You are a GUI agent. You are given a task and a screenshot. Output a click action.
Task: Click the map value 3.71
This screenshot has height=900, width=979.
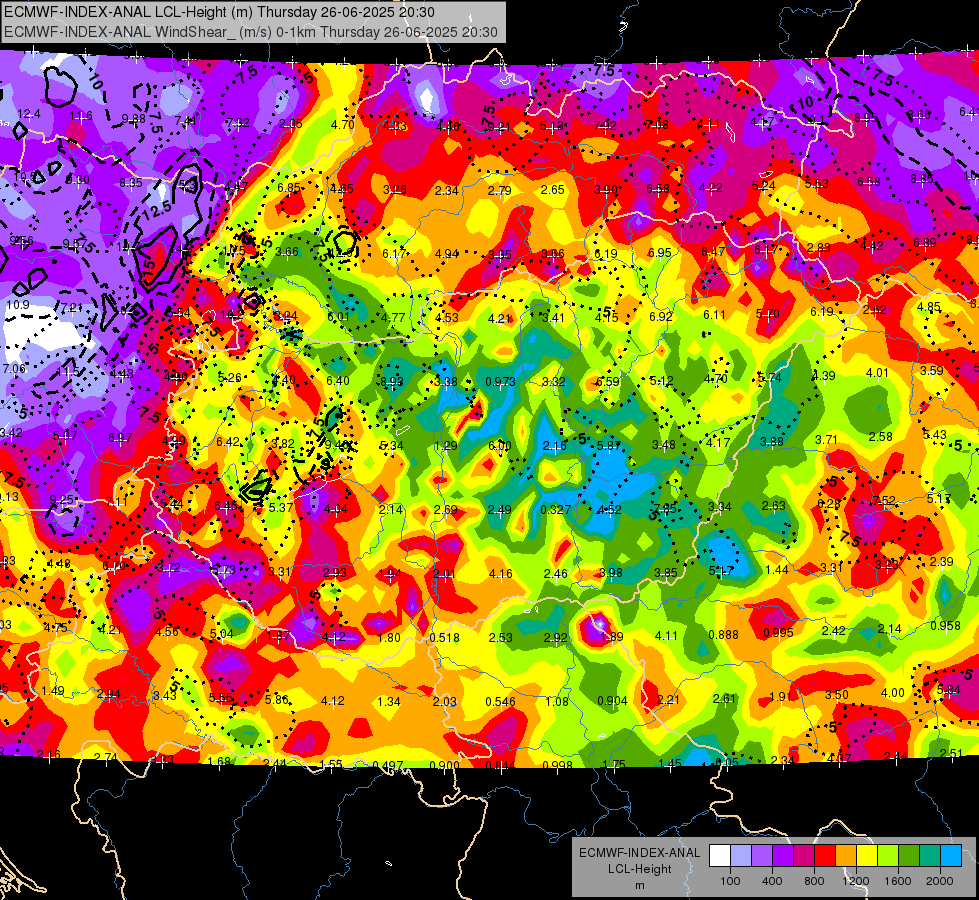click(826, 439)
